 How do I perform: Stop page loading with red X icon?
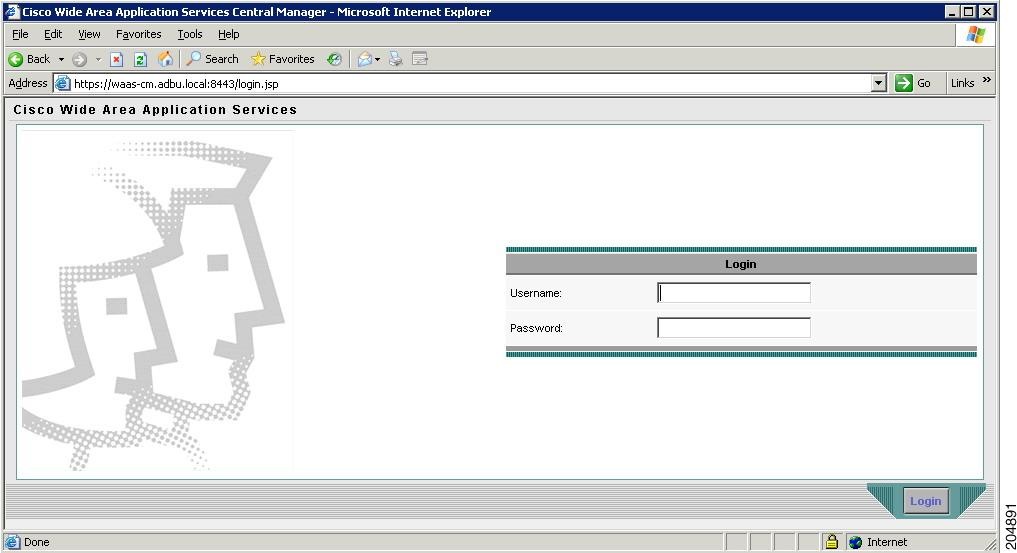click(117, 60)
